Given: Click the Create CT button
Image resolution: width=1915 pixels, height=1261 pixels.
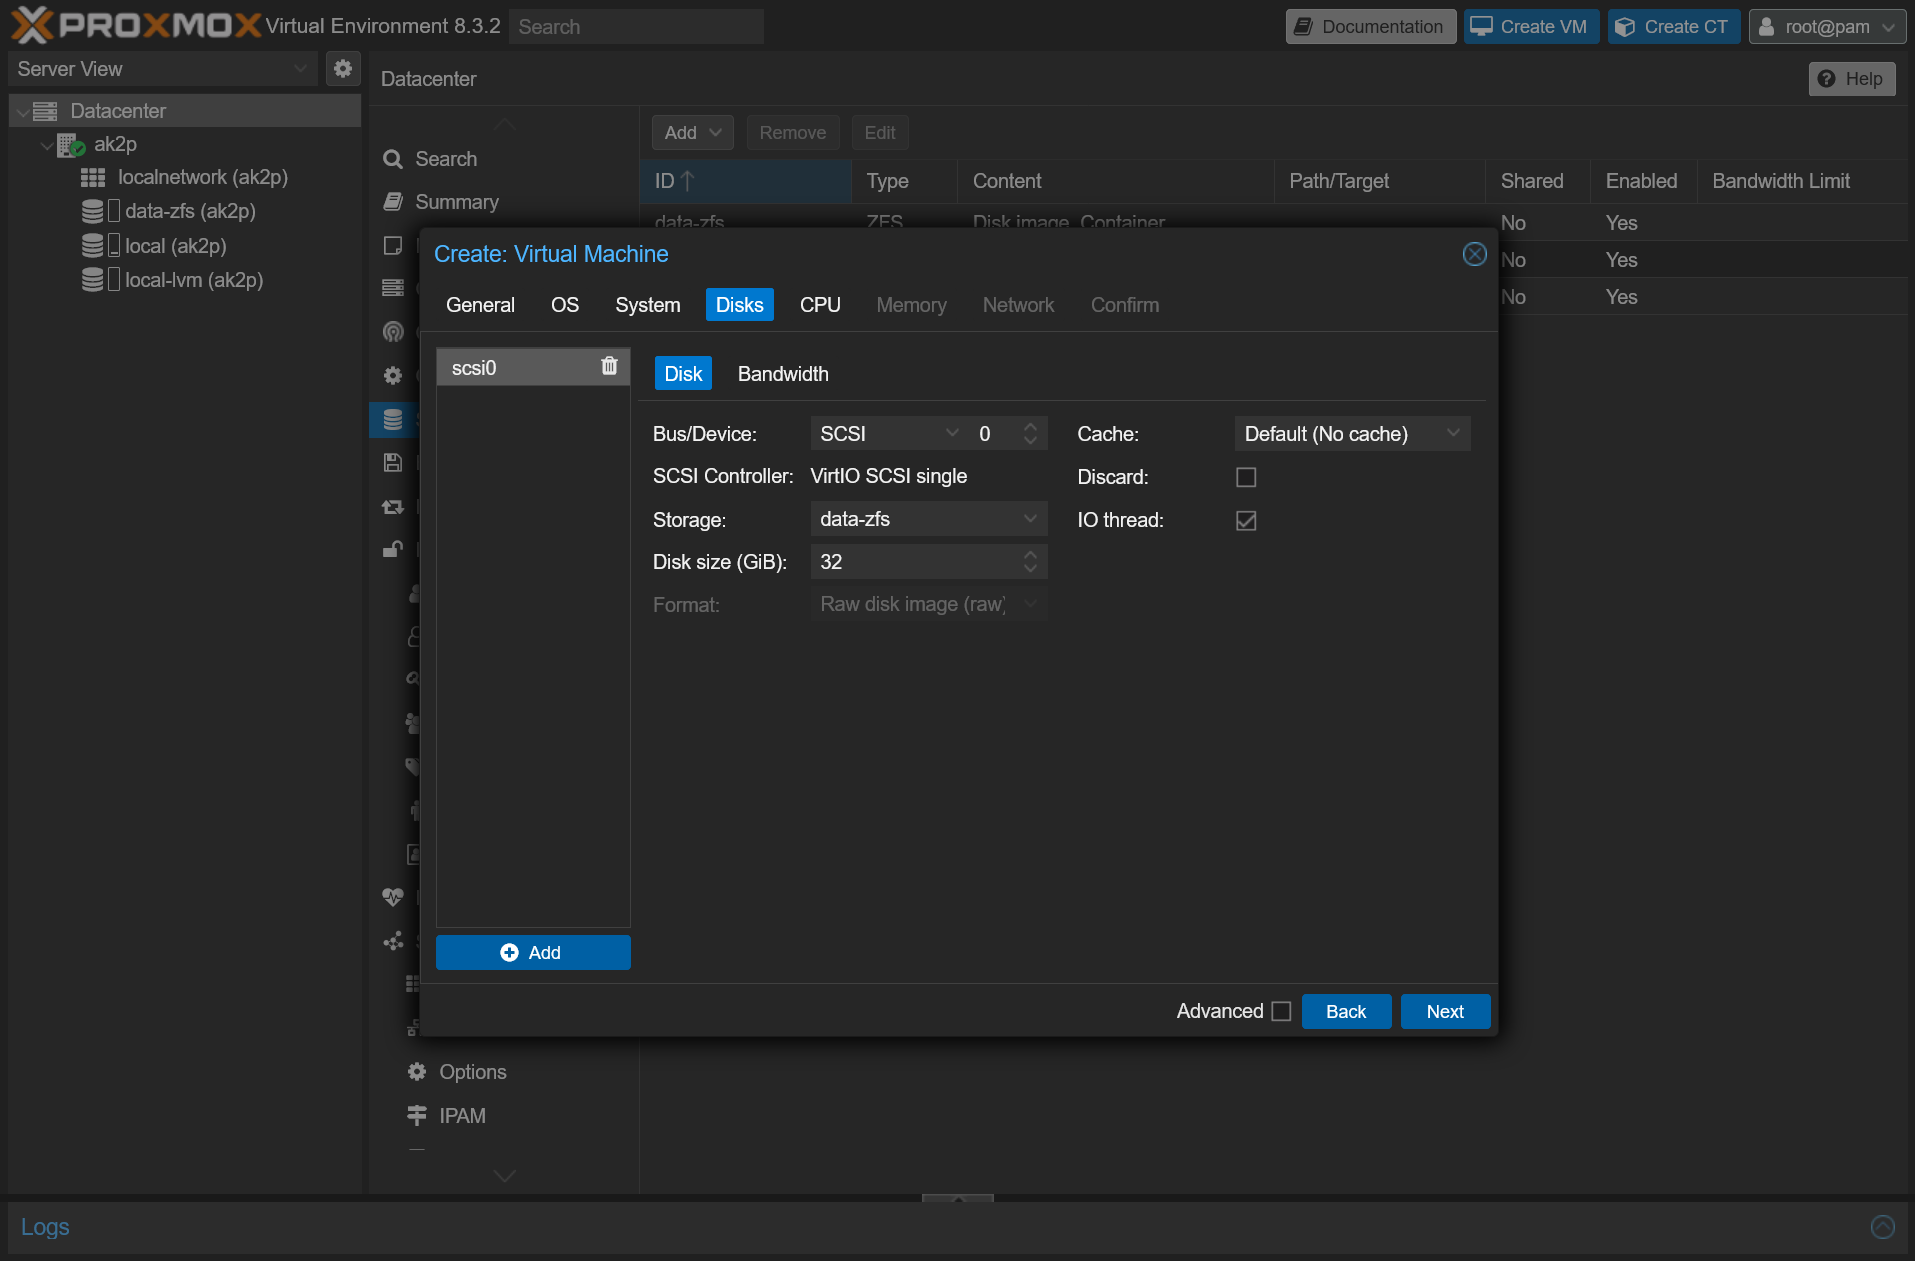Looking at the screenshot, I should click(x=1673, y=27).
